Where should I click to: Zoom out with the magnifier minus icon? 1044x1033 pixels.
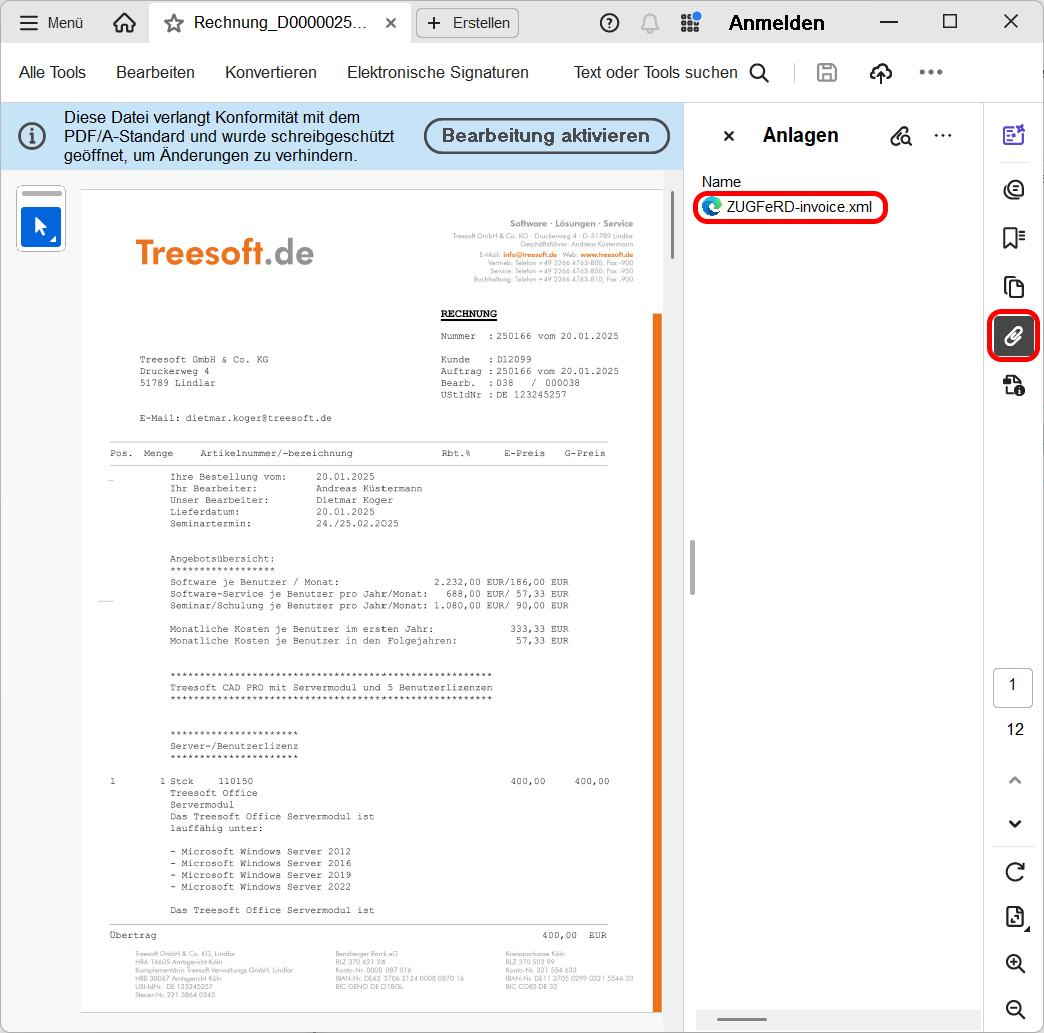[1015, 1009]
